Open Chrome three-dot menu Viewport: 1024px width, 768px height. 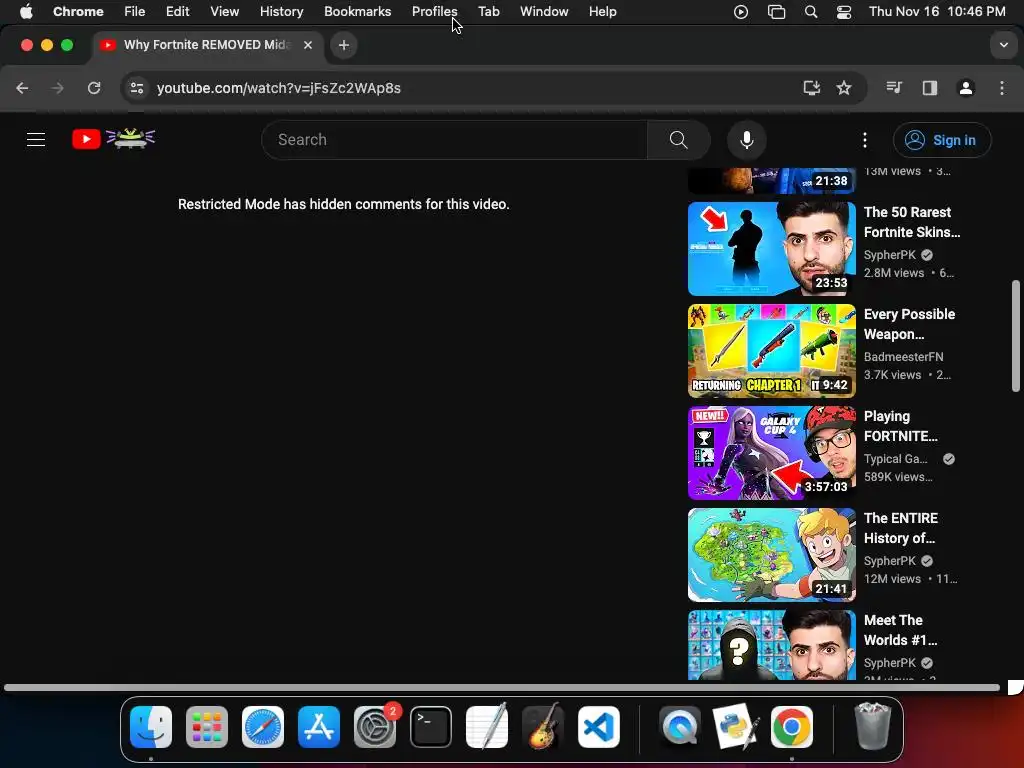(1002, 88)
